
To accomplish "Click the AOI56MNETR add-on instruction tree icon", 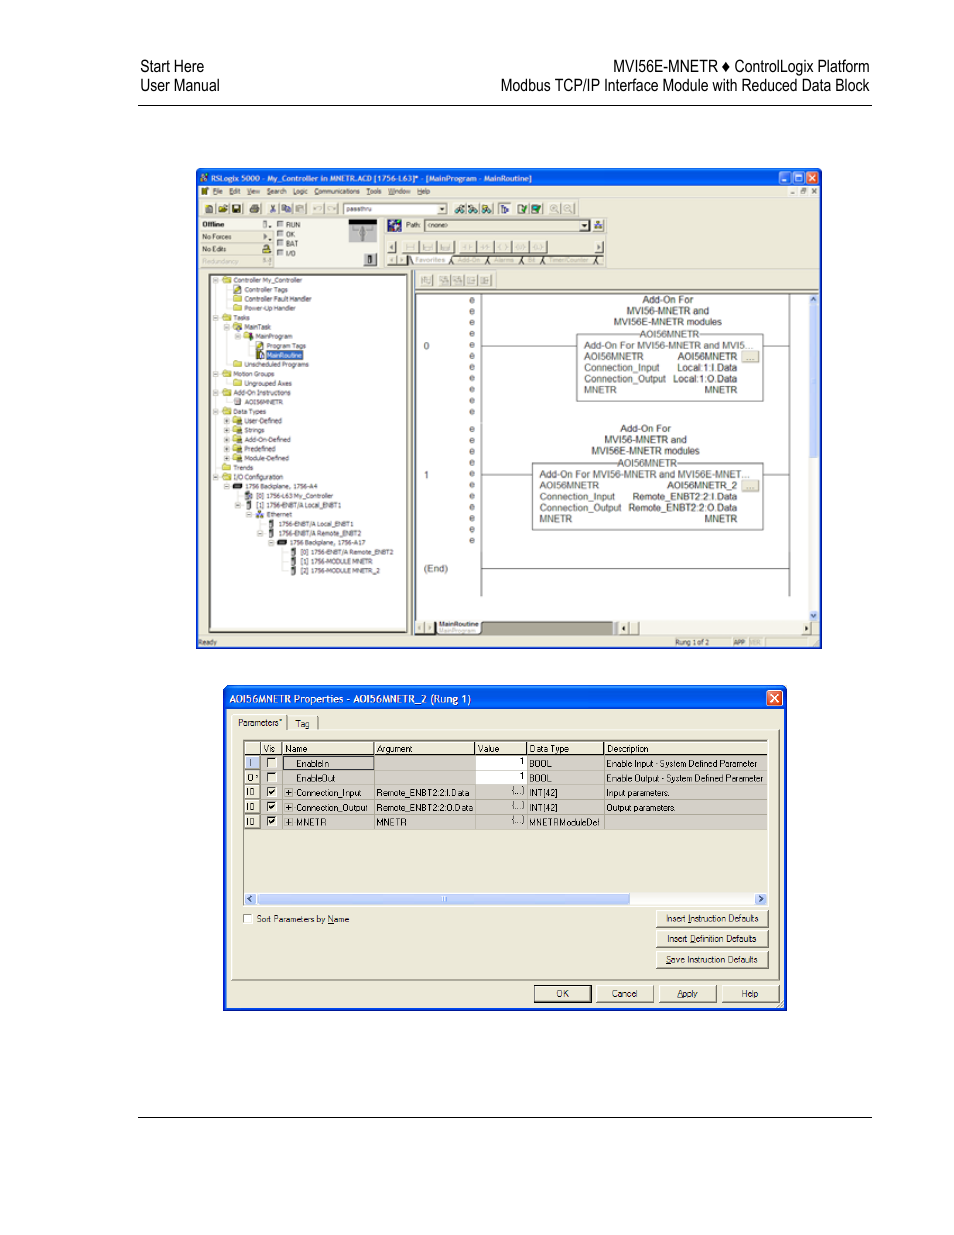I will pos(237,402).
